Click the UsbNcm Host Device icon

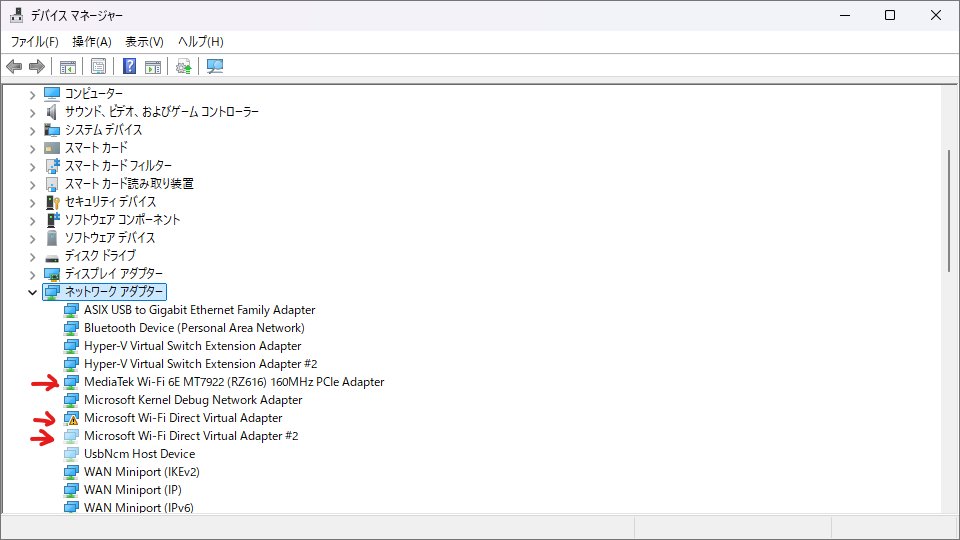72,454
